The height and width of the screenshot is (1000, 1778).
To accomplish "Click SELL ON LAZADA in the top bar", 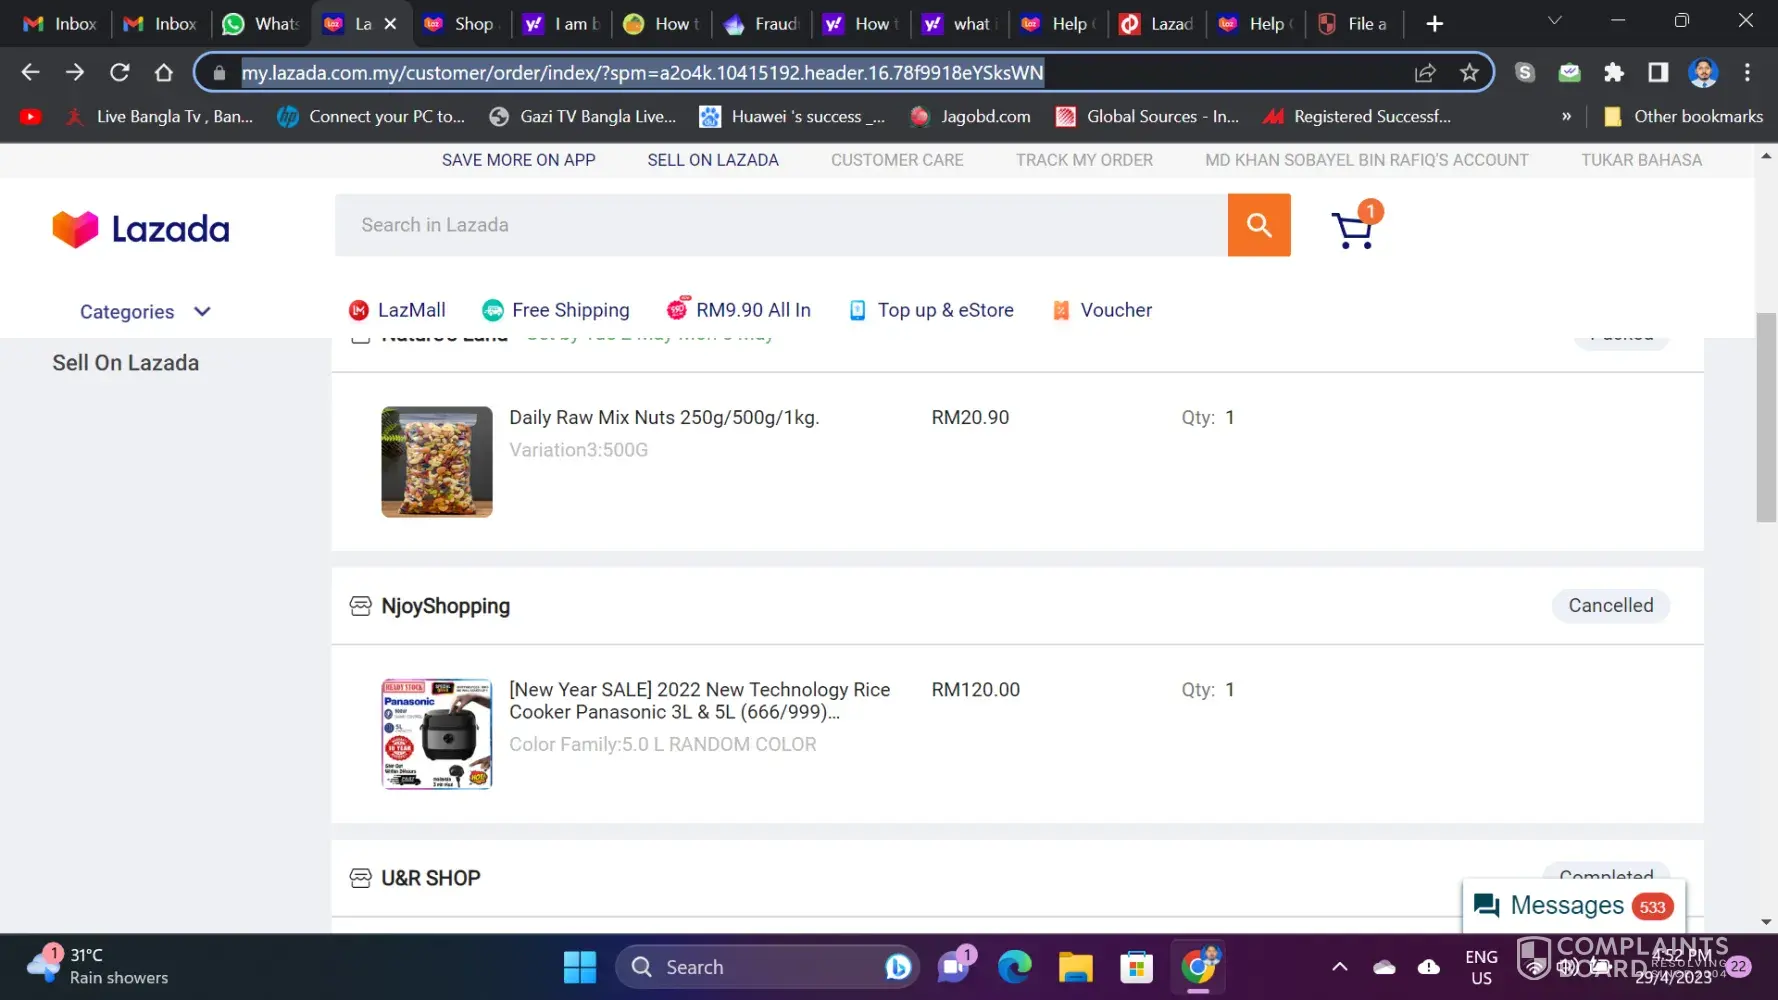I will pos(713,160).
